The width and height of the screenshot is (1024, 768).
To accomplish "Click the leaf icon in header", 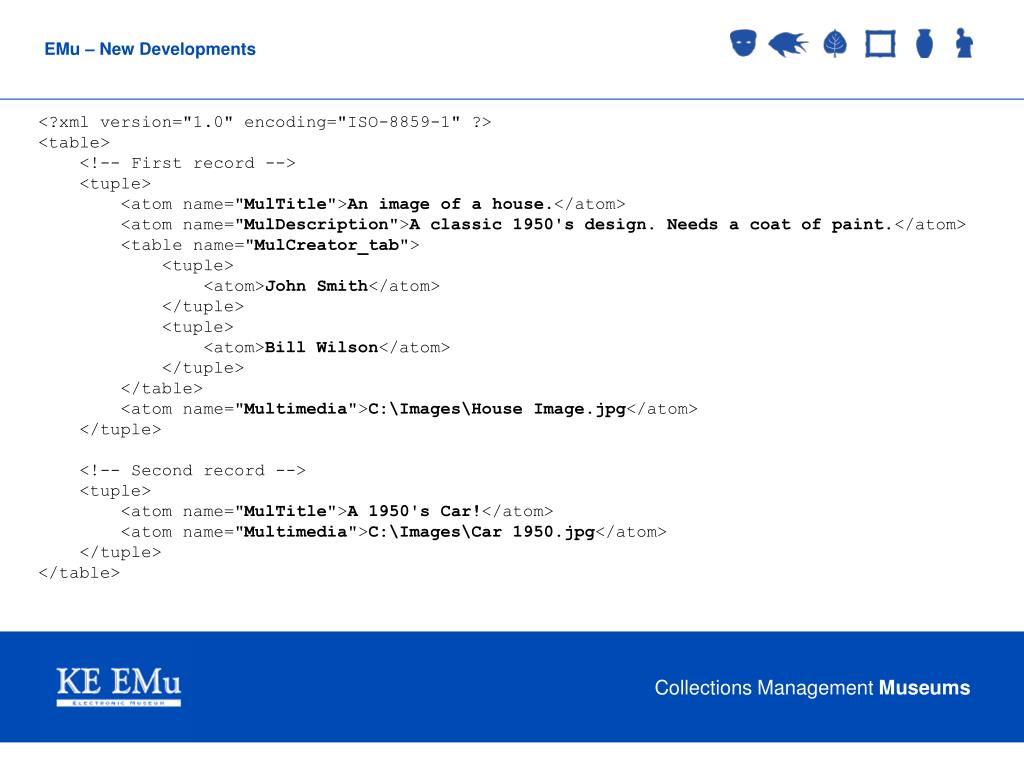I will 835,44.
